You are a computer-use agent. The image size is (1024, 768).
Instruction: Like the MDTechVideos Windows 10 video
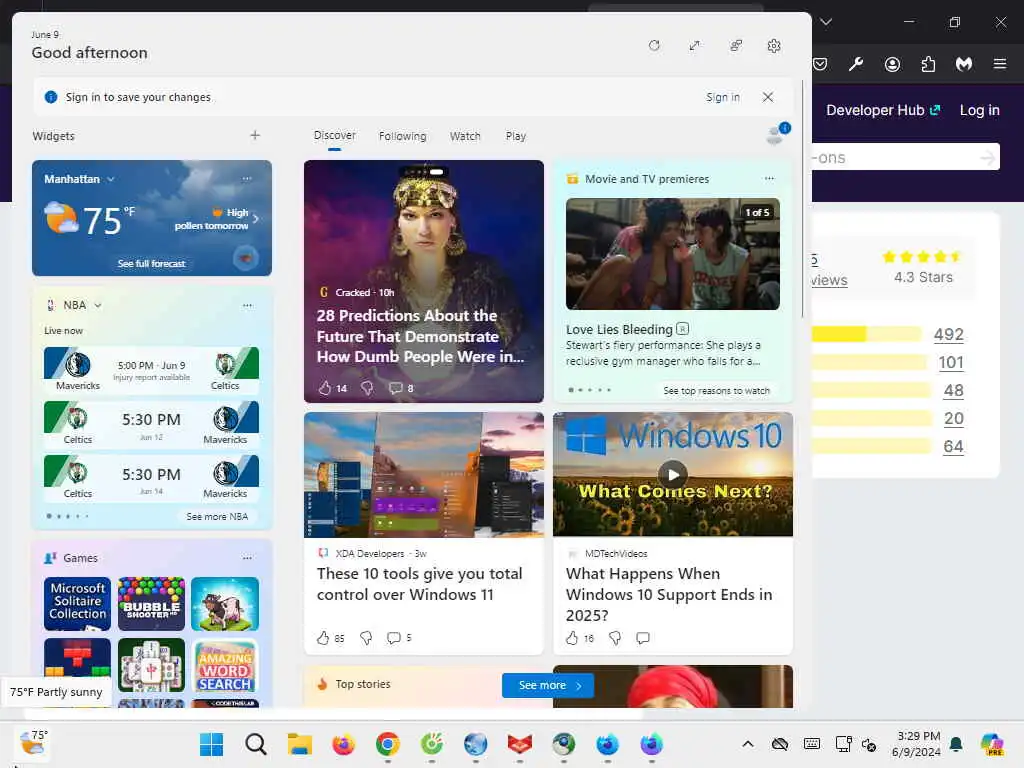(x=572, y=637)
